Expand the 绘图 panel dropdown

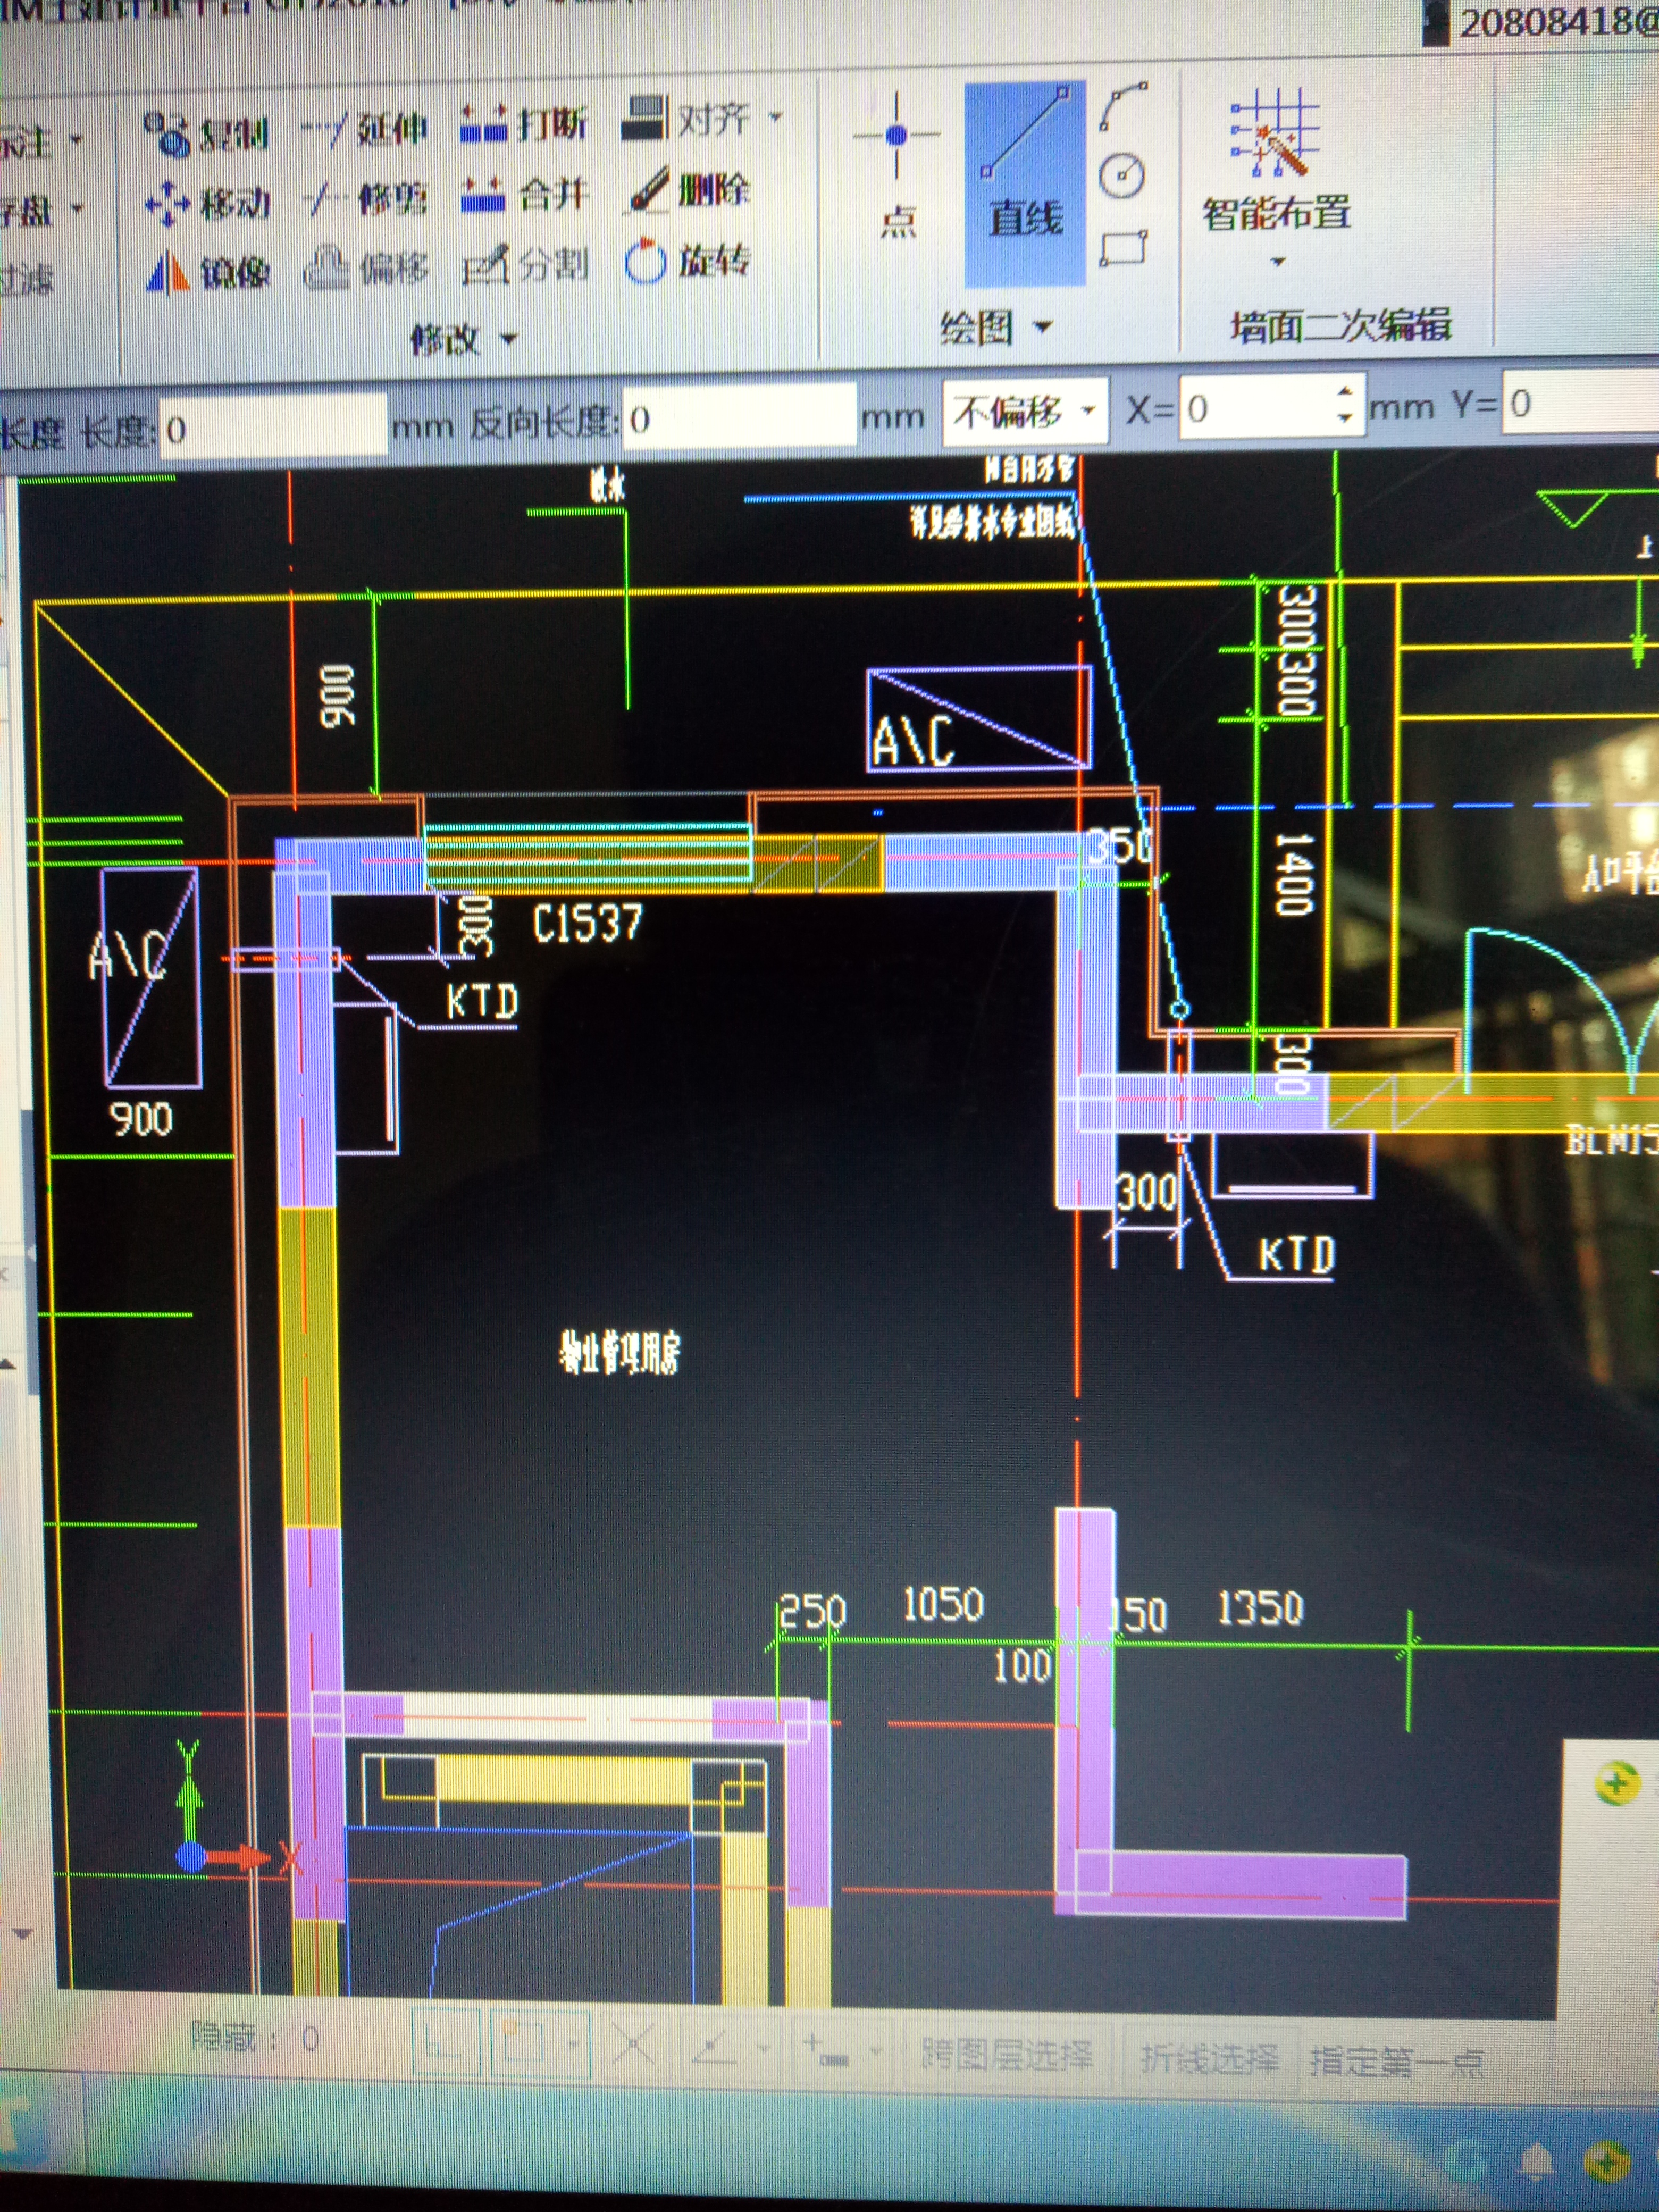(x=1043, y=327)
